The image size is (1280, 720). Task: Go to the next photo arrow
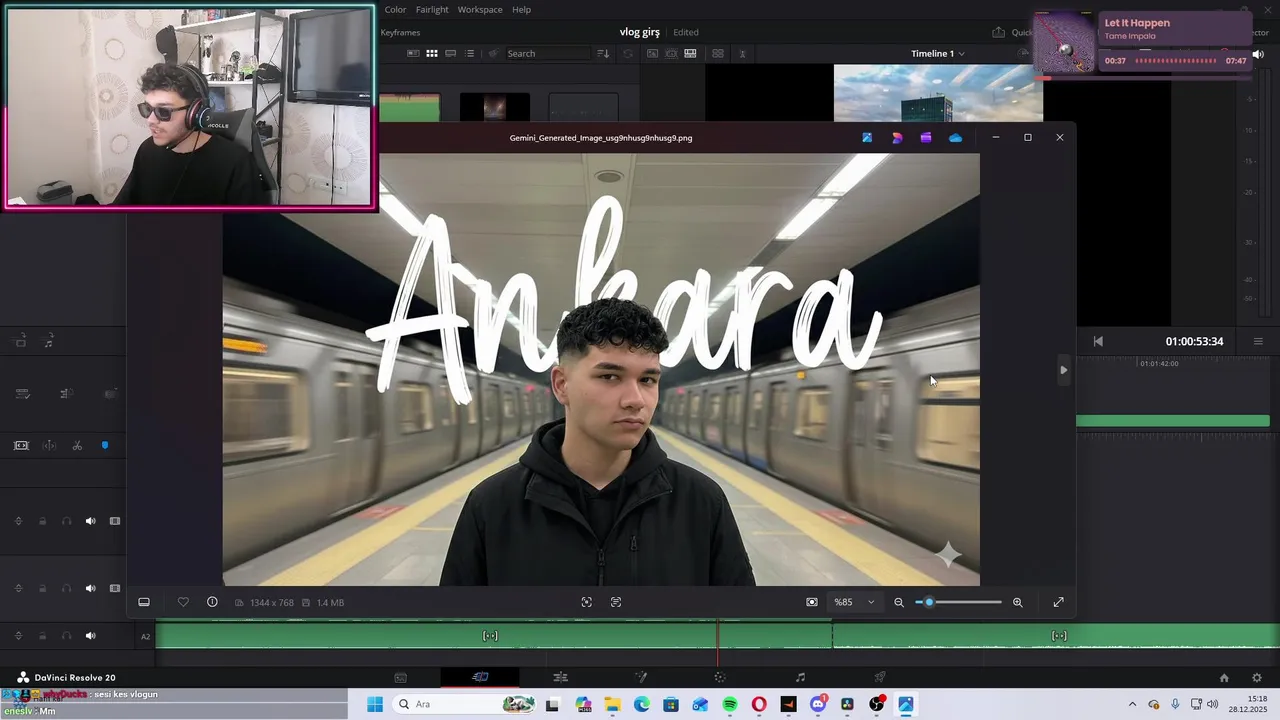pos(1063,370)
